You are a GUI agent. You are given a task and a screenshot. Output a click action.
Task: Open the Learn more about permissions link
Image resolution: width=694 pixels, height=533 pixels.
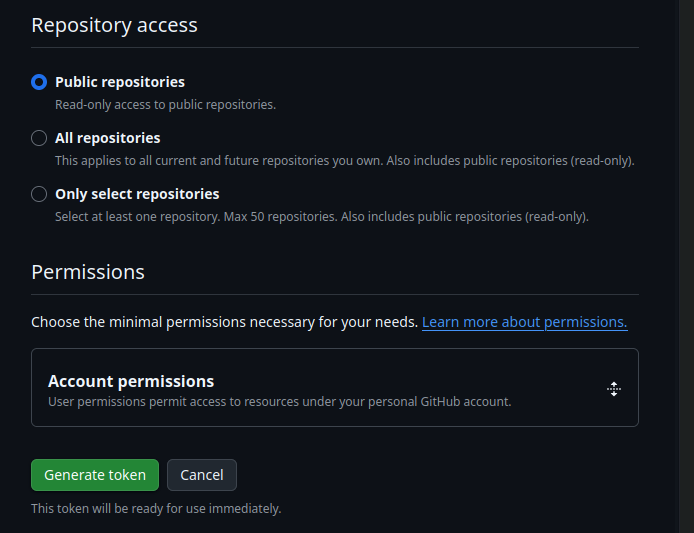pyautogui.click(x=524, y=322)
